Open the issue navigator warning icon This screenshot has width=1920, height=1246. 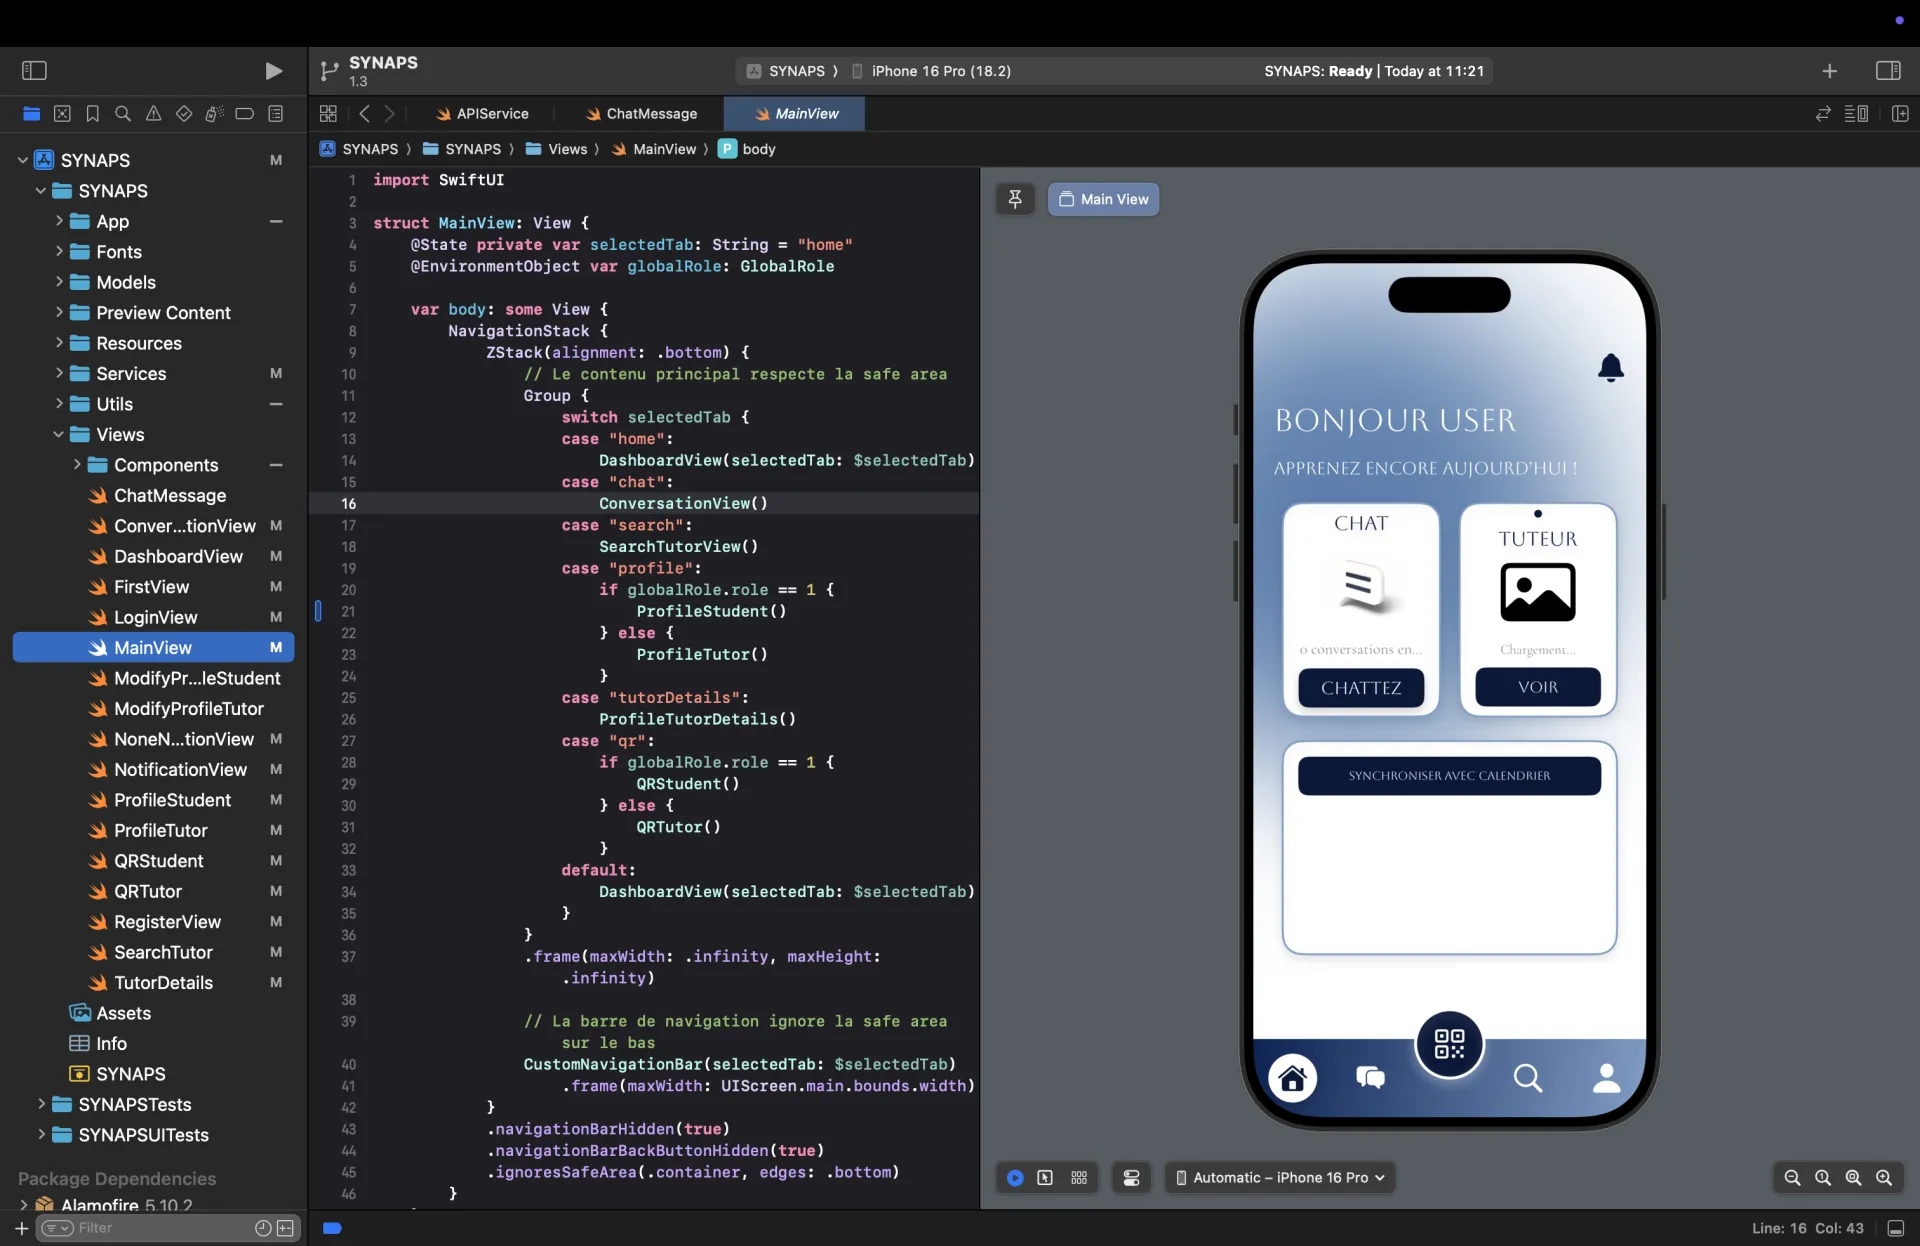(x=153, y=113)
